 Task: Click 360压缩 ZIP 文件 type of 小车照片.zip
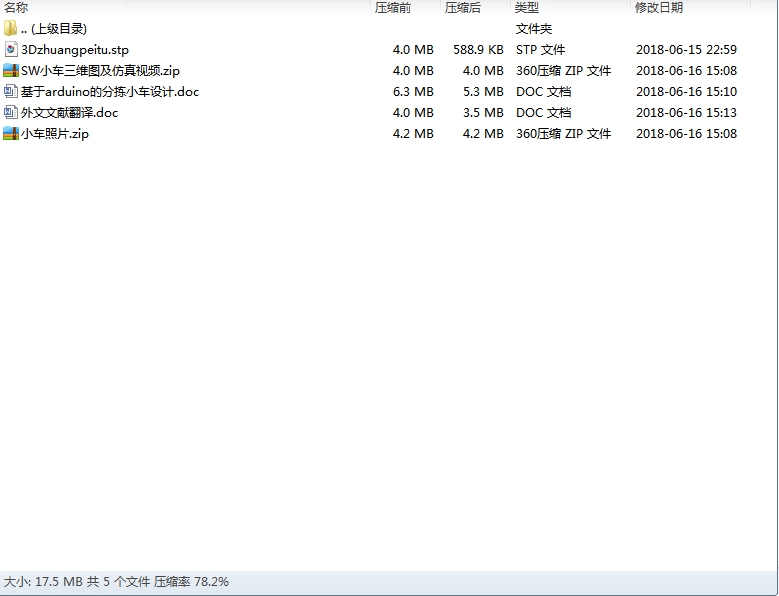(563, 134)
